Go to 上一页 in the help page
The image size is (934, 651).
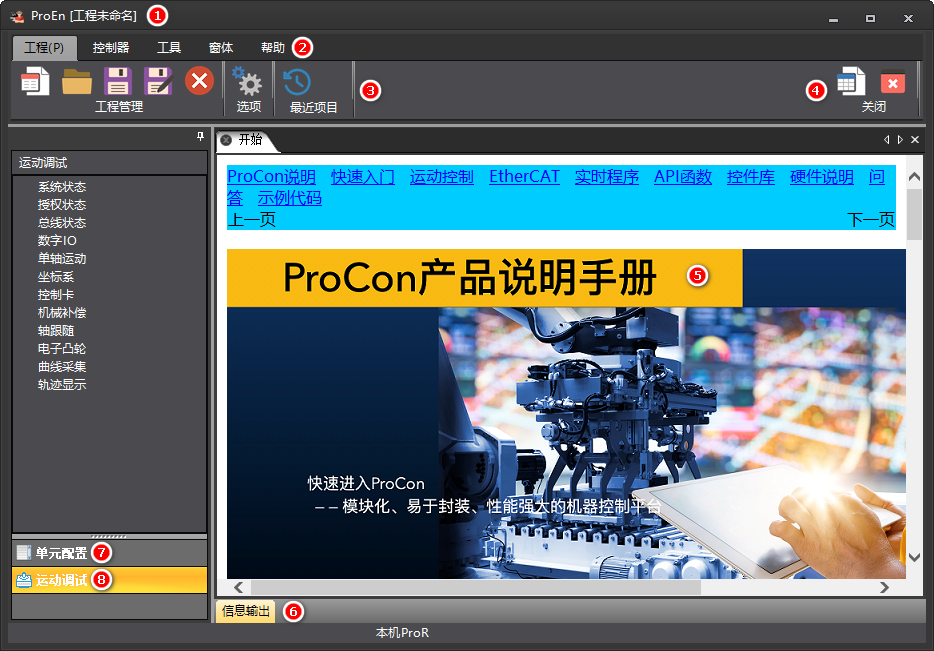(x=251, y=220)
